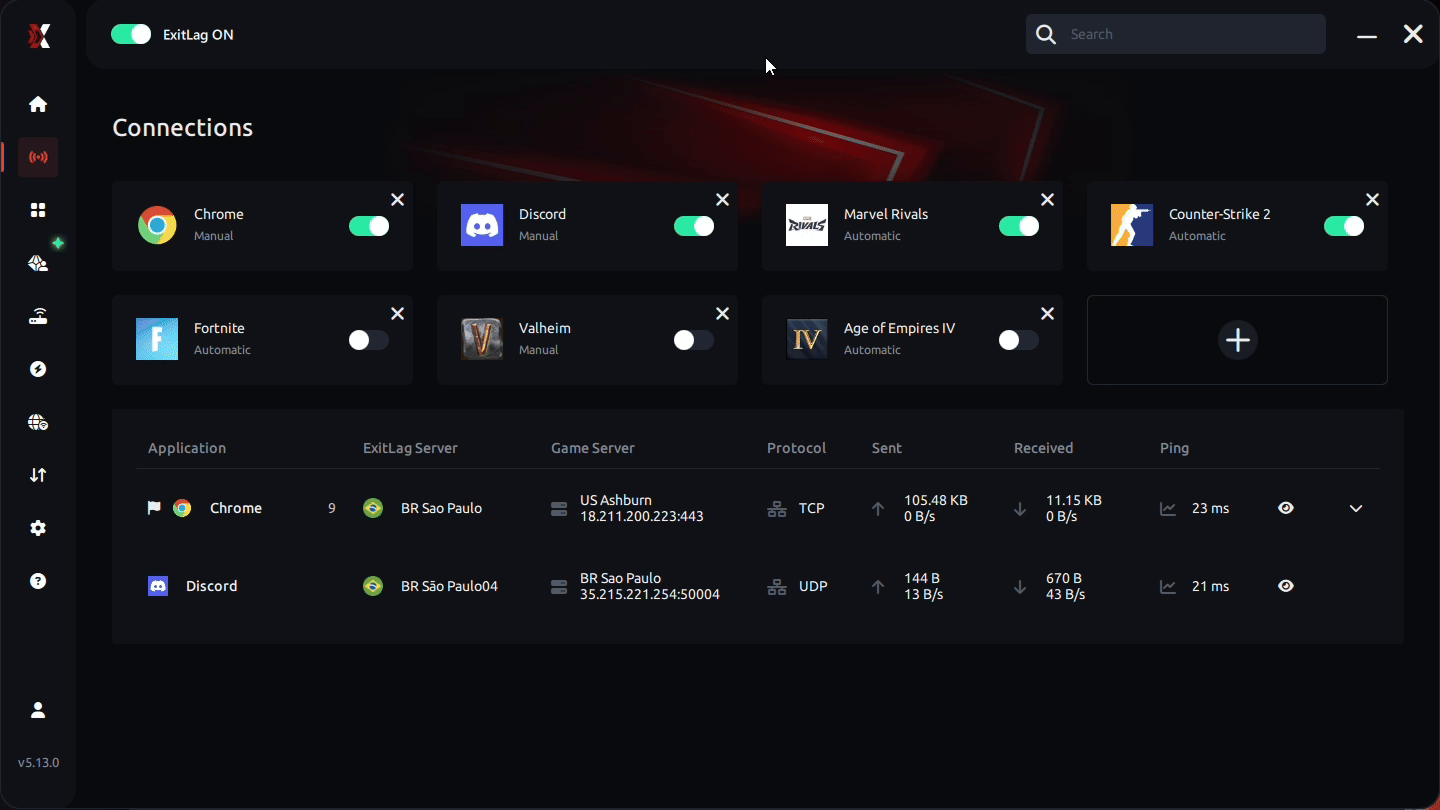Add a new connection with the plus button
1440x810 pixels.
(1237, 340)
